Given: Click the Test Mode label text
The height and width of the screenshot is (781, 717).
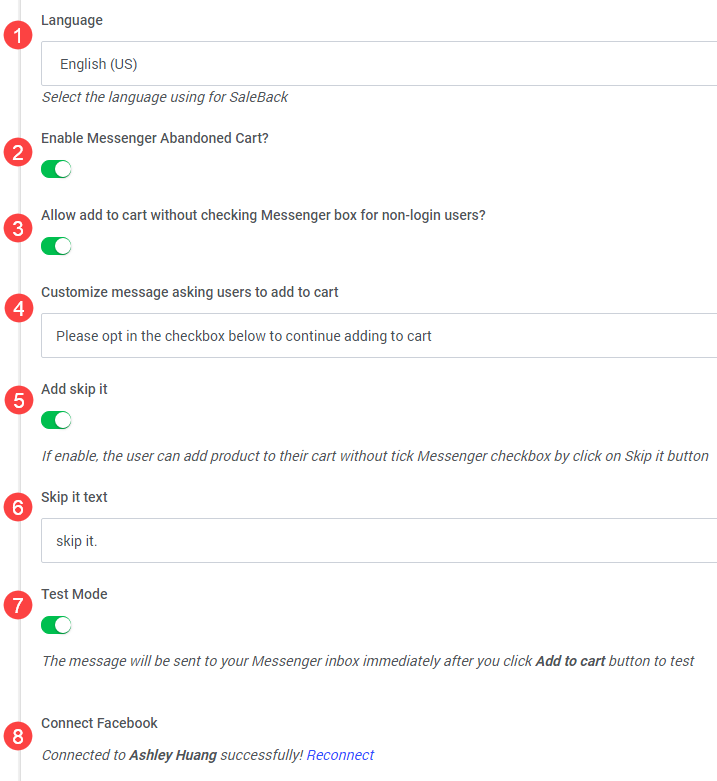Looking at the screenshot, I should 74,594.
